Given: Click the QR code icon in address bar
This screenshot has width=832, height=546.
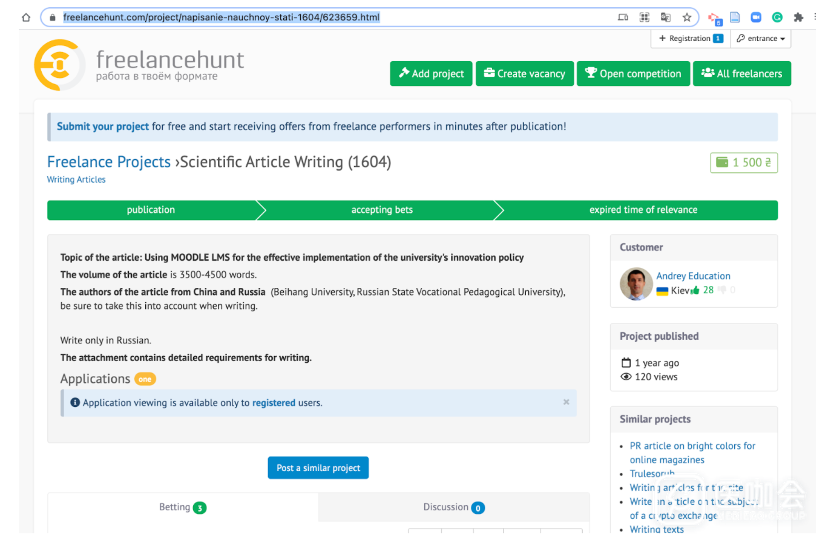Looking at the screenshot, I should tap(644, 17).
